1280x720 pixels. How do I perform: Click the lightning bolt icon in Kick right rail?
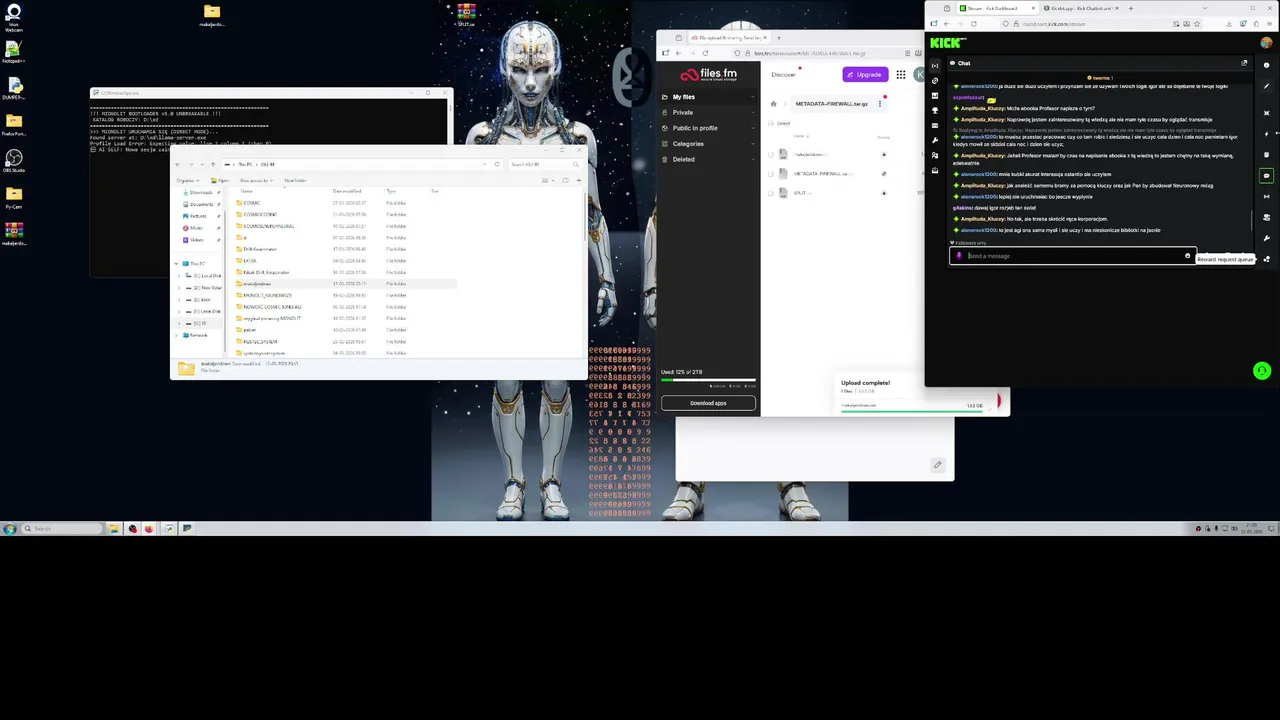pos(1266,134)
